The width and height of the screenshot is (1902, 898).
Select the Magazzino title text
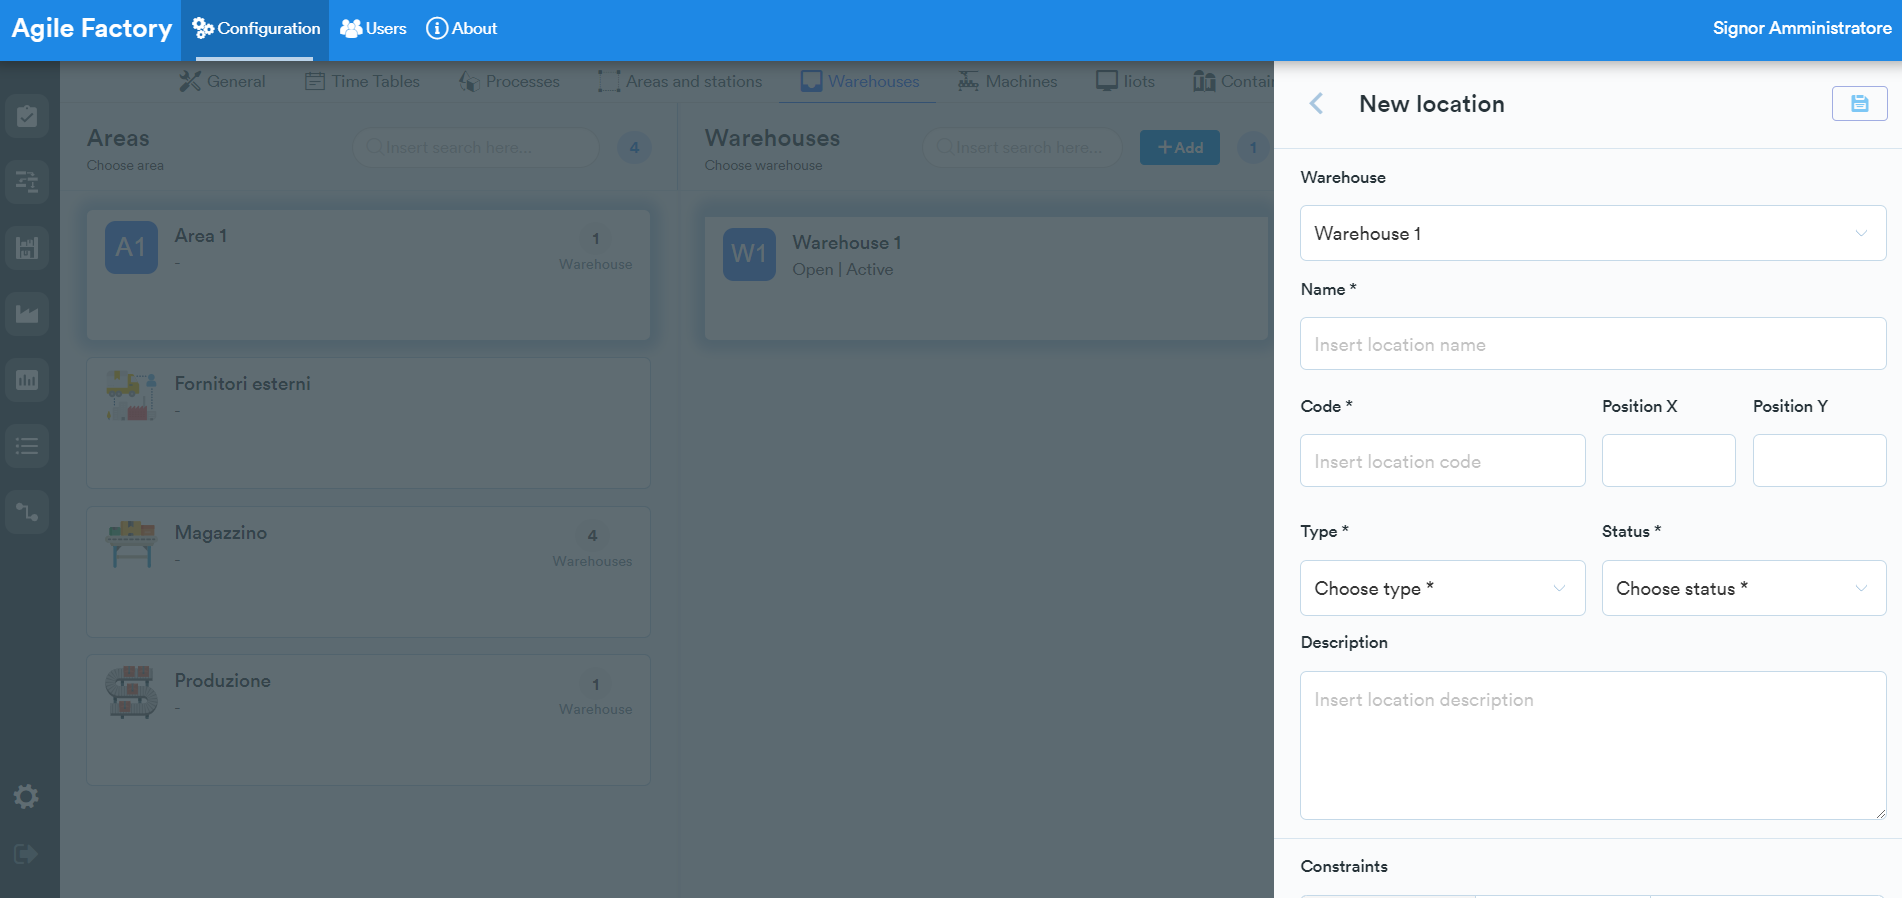(221, 533)
